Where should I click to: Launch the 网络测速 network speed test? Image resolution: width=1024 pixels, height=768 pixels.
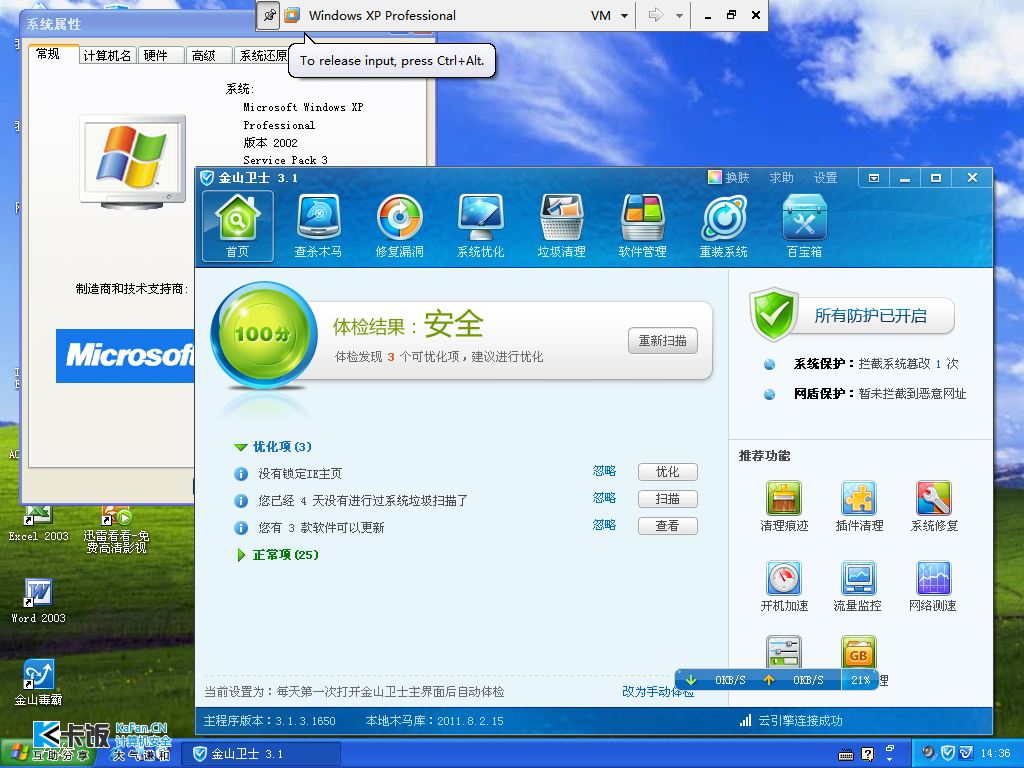pos(933,586)
